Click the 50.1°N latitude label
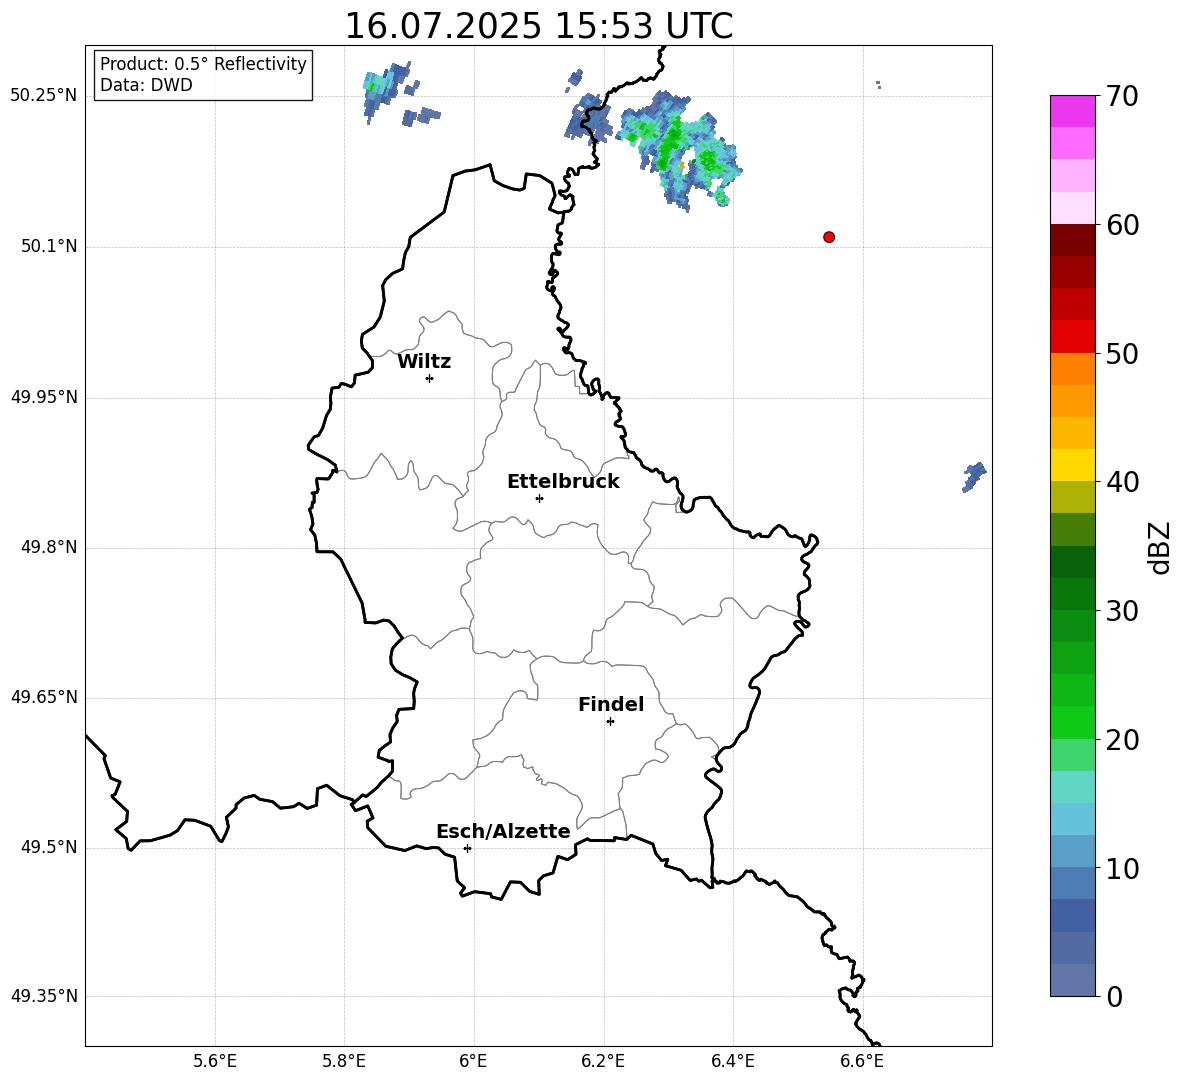 coord(49,246)
